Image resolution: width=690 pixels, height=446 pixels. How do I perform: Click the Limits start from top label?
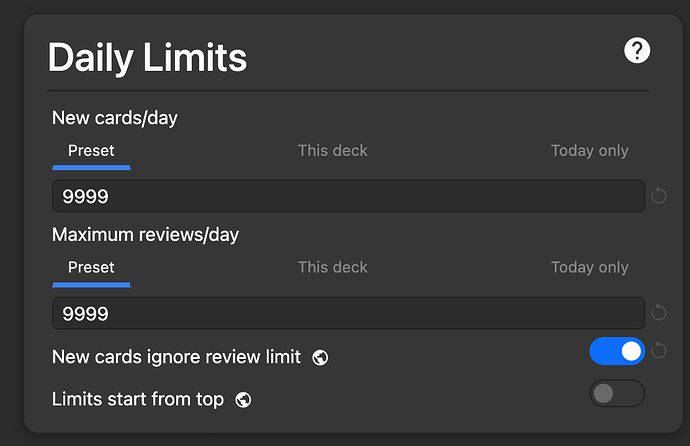(x=138, y=400)
